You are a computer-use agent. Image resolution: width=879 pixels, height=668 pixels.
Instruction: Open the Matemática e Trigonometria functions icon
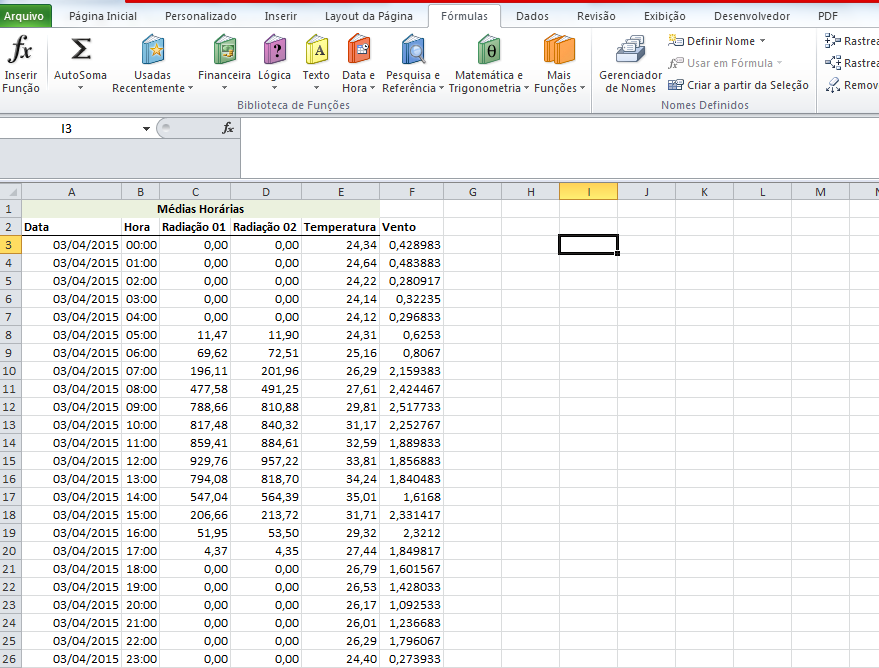[x=489, y=50]
